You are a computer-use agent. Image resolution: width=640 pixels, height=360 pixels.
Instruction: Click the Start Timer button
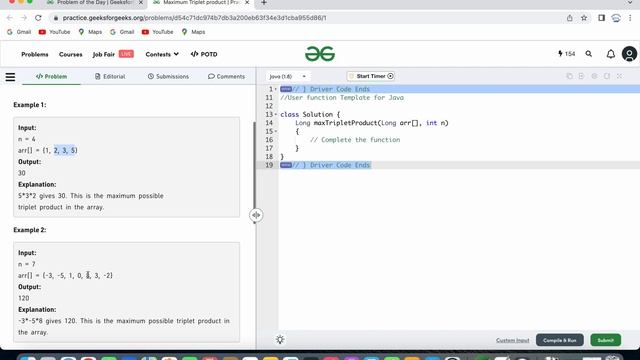[371, 76]
